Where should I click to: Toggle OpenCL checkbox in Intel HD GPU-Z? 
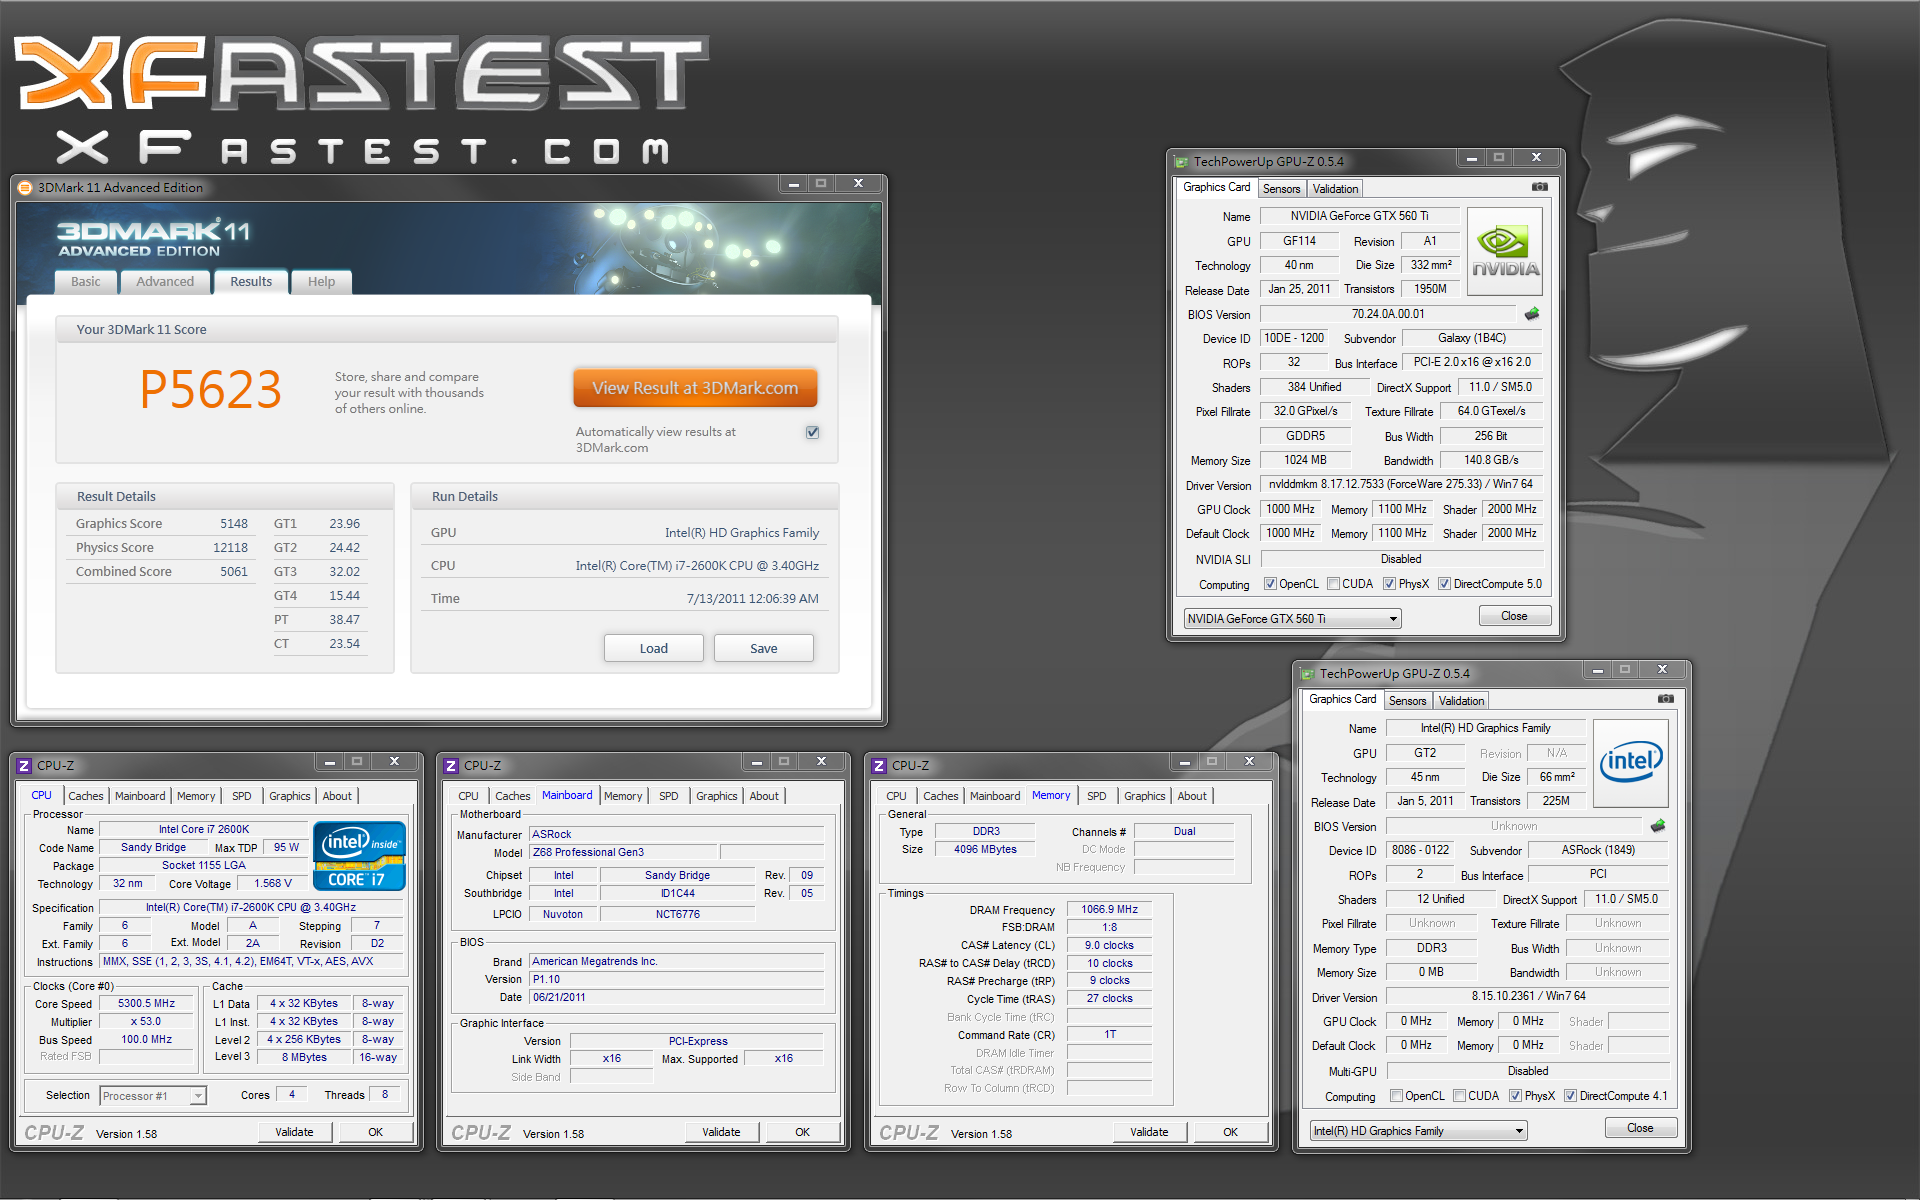[1396, 1096]
